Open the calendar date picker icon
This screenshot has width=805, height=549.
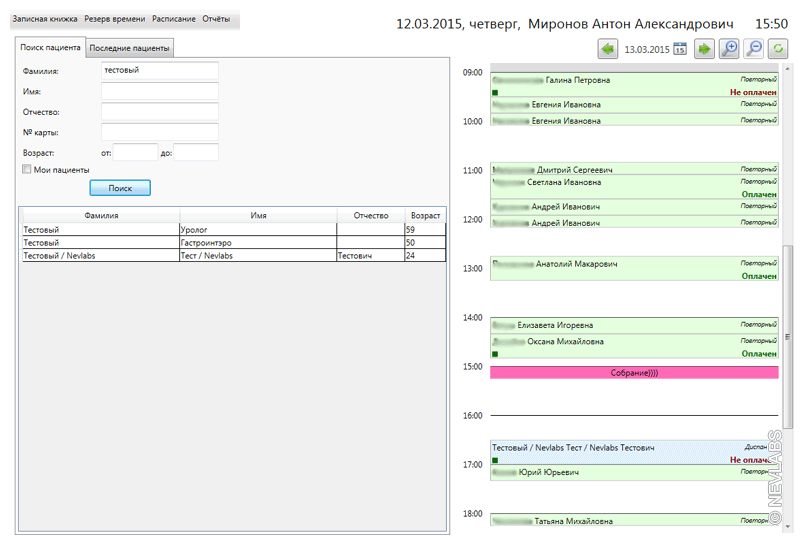point(680,48)
